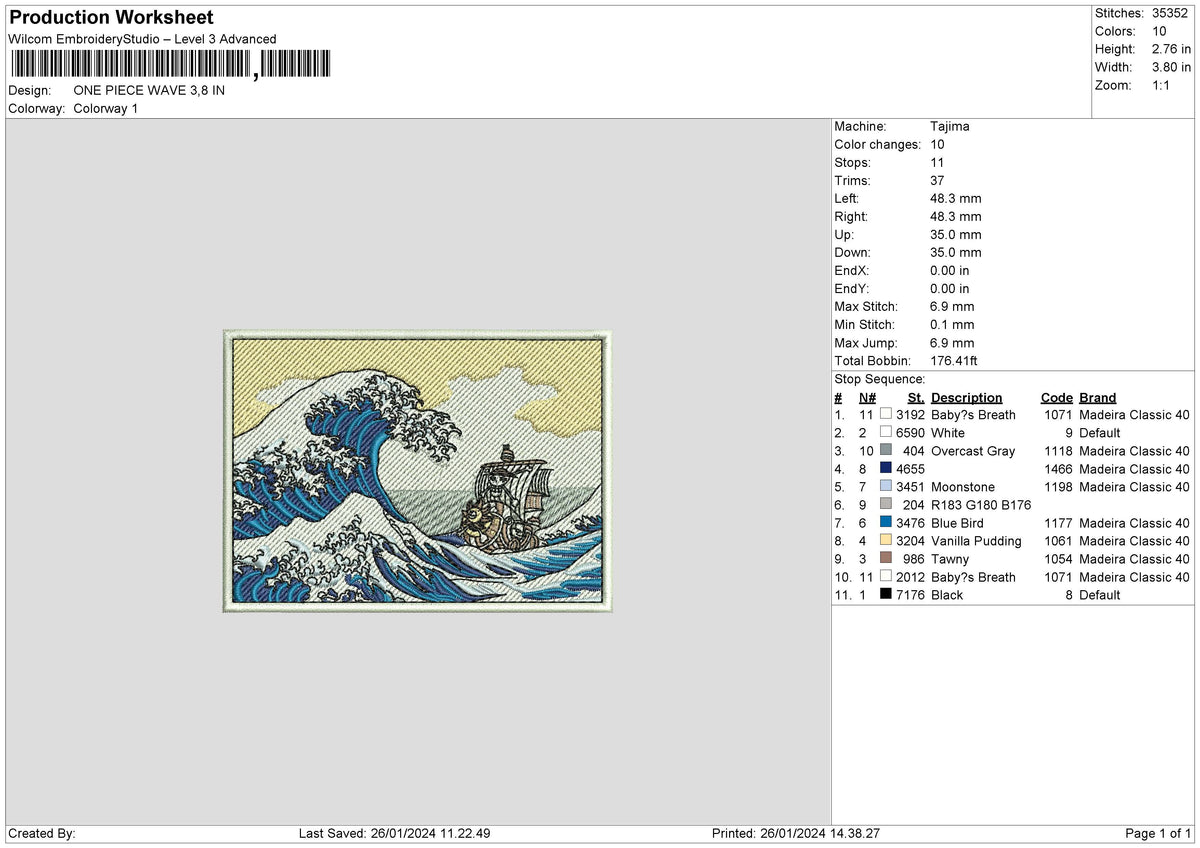Select the Black thread swatch in row 11
The image size is (1200, 848).
886,595
